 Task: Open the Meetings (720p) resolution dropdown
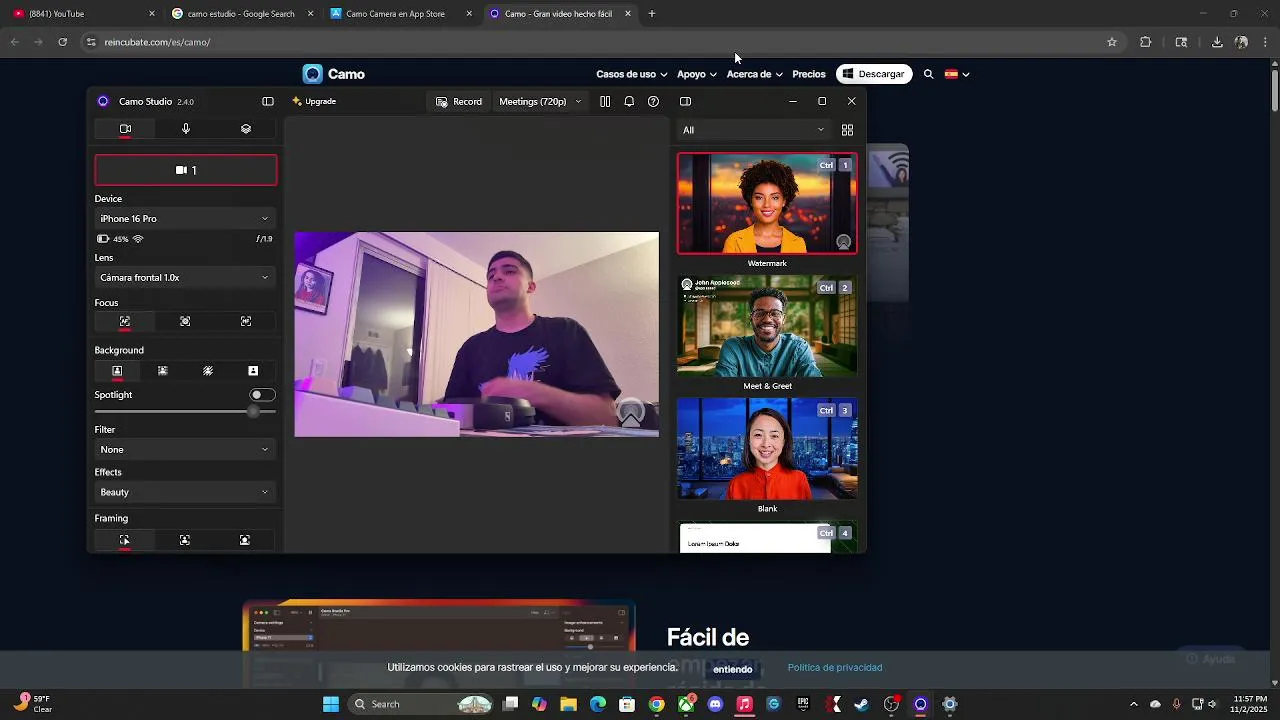pyautogui.click(x=540, y=101)
